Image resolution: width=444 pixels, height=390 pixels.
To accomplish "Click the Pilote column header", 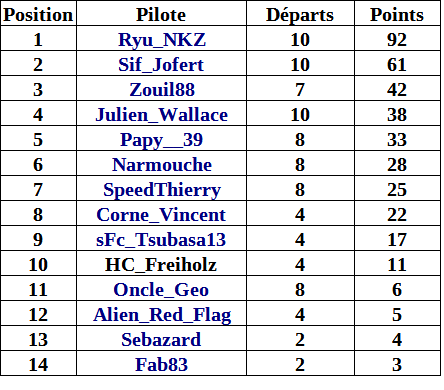I will (x=161, y=15).
